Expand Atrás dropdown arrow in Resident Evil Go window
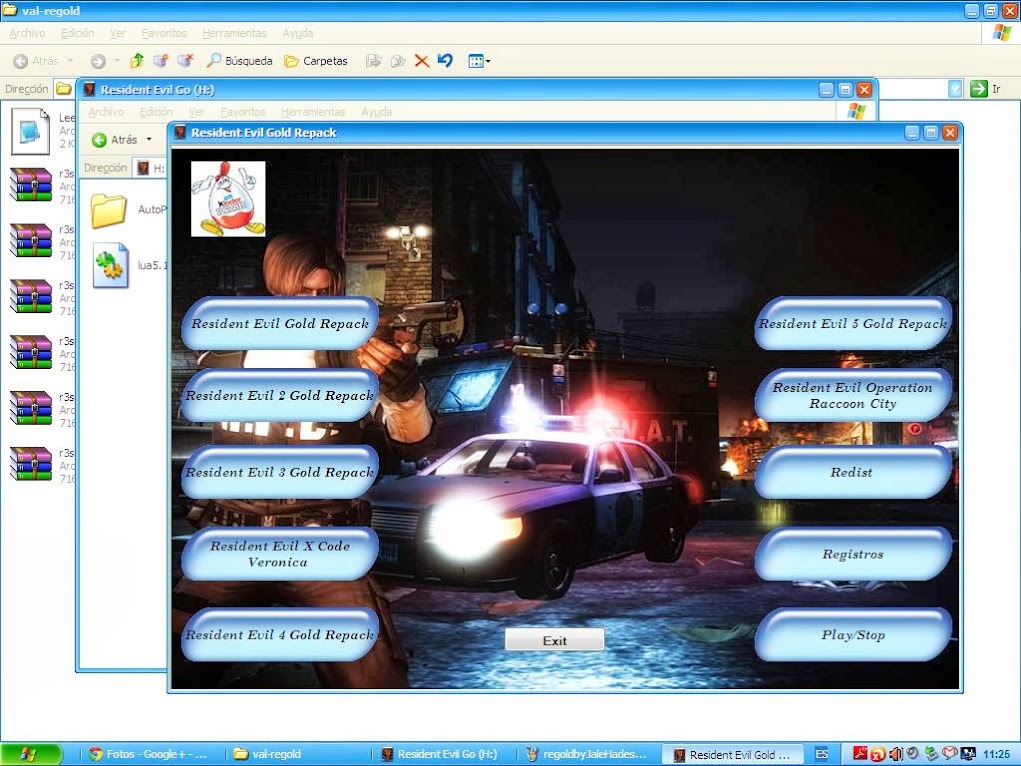 (149, 139)
